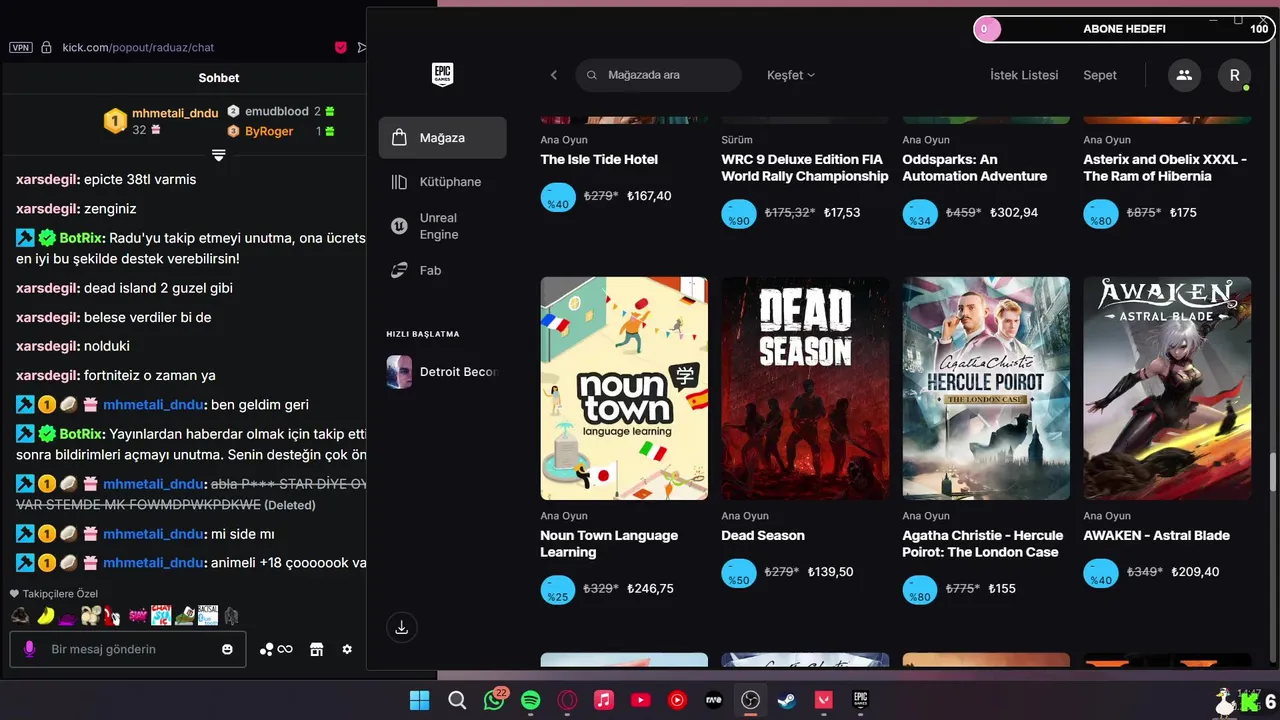Click the %80 discount badge on Hercule Poirot

click(x=920, y=589)
